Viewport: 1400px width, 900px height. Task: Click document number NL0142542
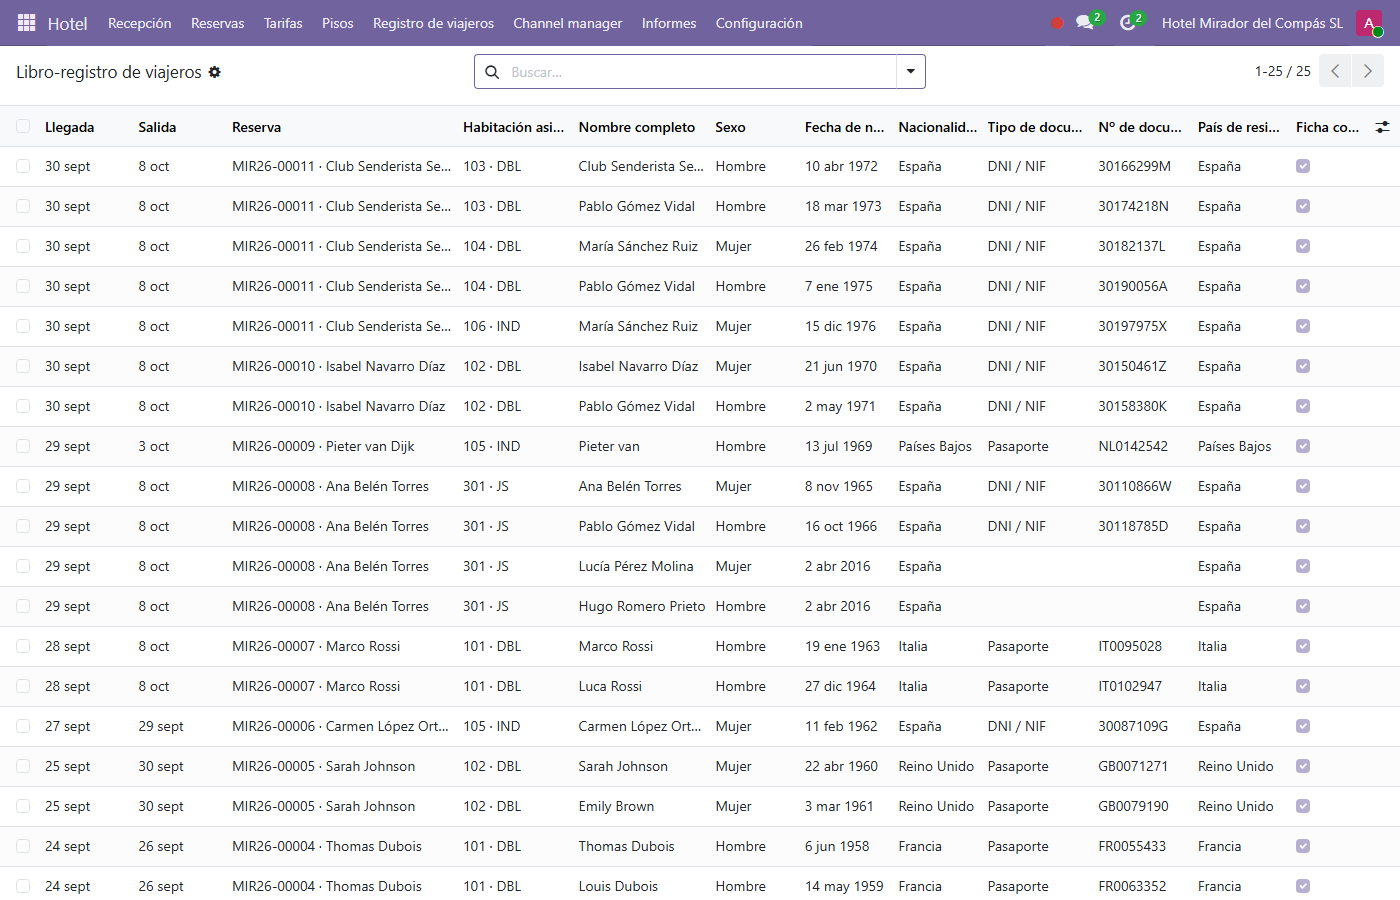click(x=1133, y=446)
